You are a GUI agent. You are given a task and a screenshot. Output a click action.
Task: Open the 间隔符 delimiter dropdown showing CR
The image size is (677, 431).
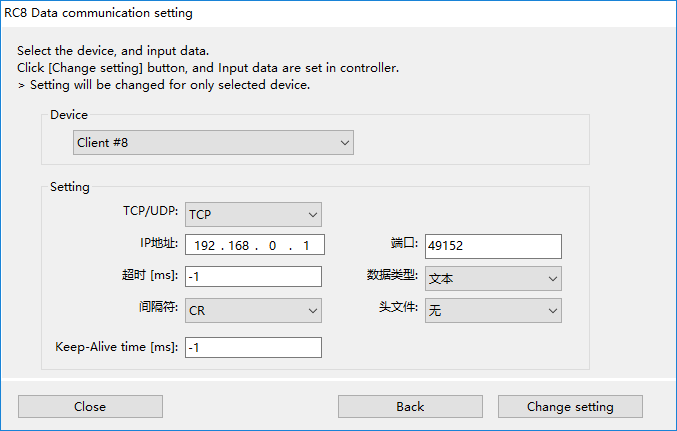(x=253, y=311)
